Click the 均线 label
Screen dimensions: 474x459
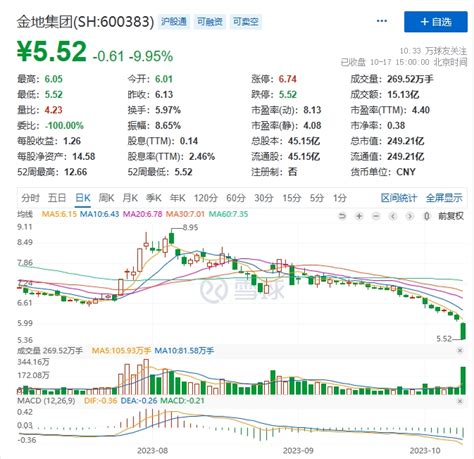[25, 214]
